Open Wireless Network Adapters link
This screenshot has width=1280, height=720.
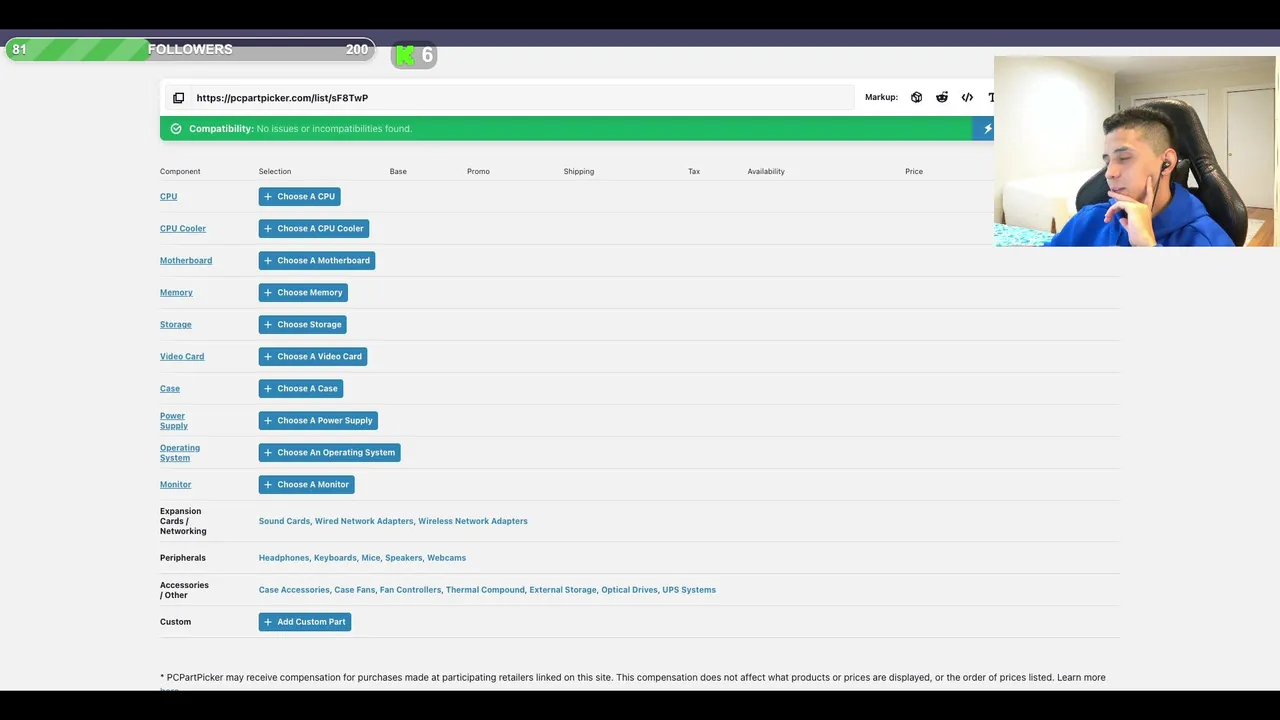click(x=473, y=521)
